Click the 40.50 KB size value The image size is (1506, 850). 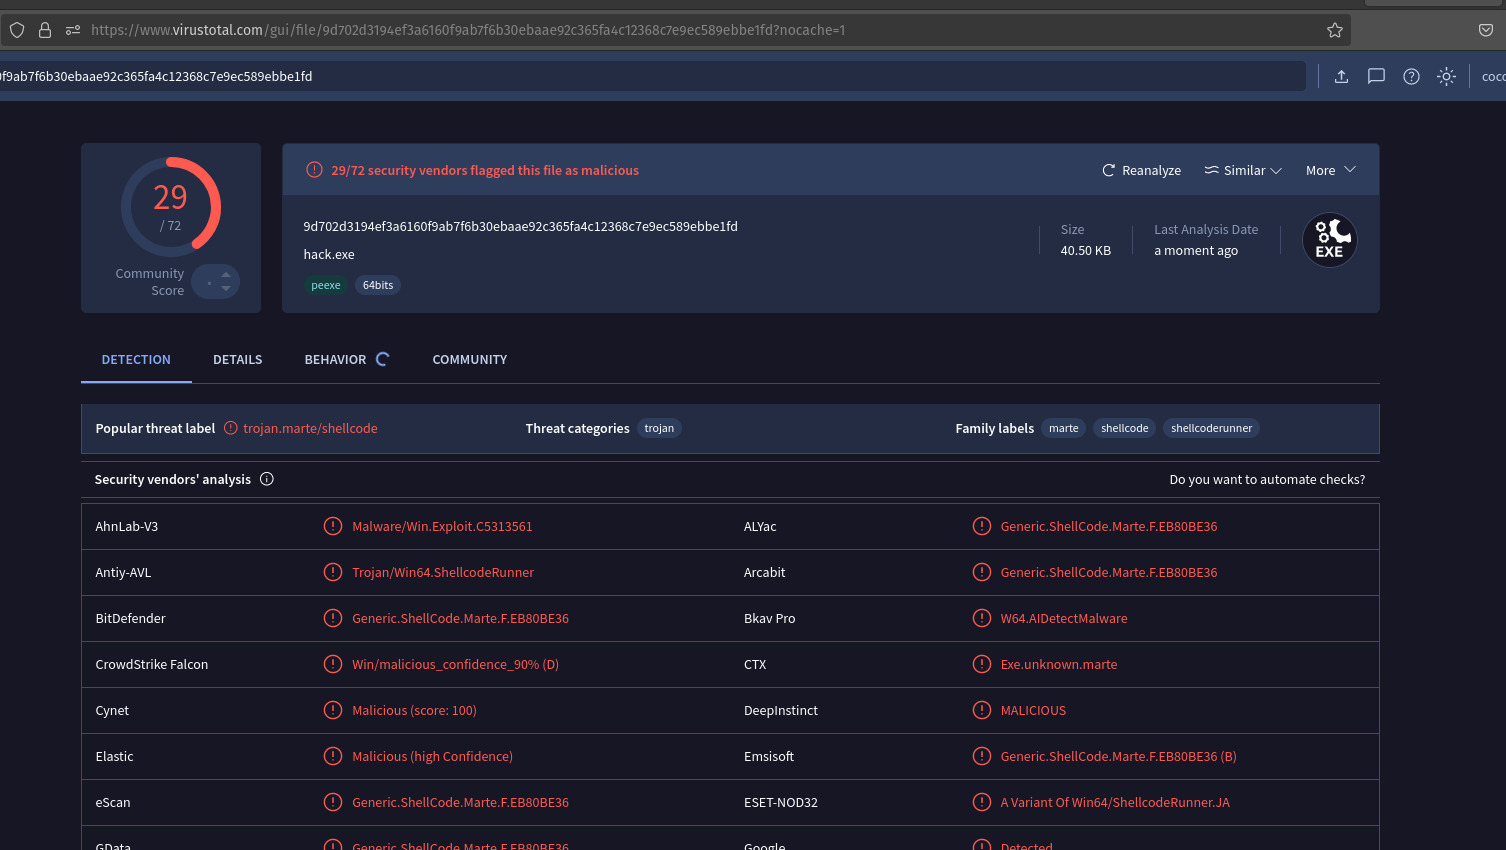click(x=1085, y=250)
